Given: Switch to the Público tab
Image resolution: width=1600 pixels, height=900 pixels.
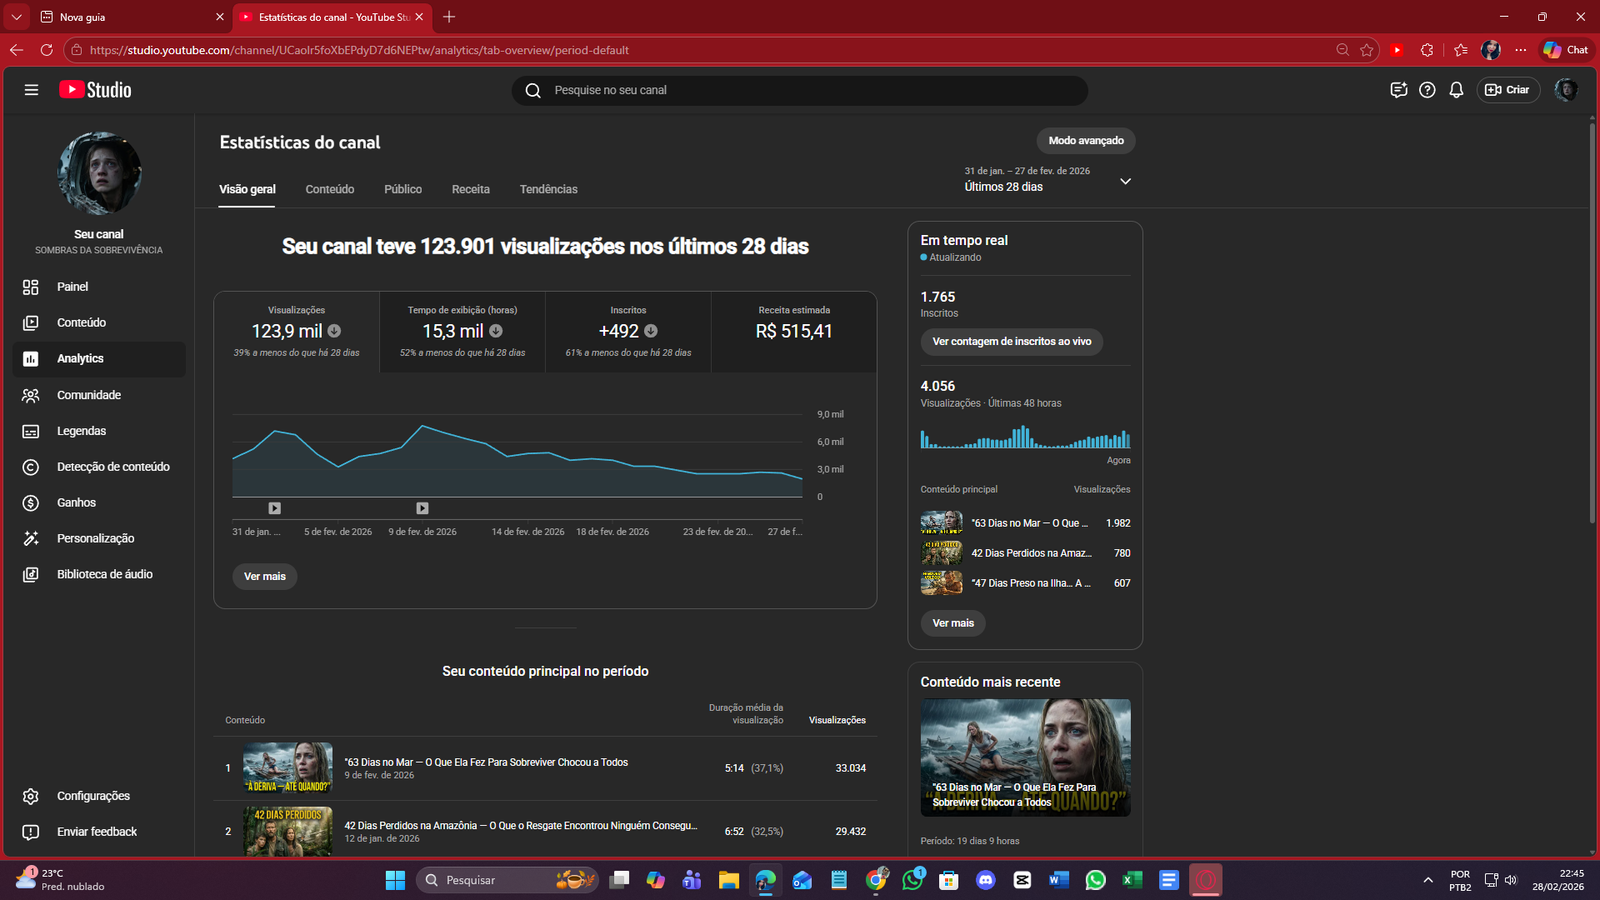Looking at the screenshot, I should click(x=403, y=189).
